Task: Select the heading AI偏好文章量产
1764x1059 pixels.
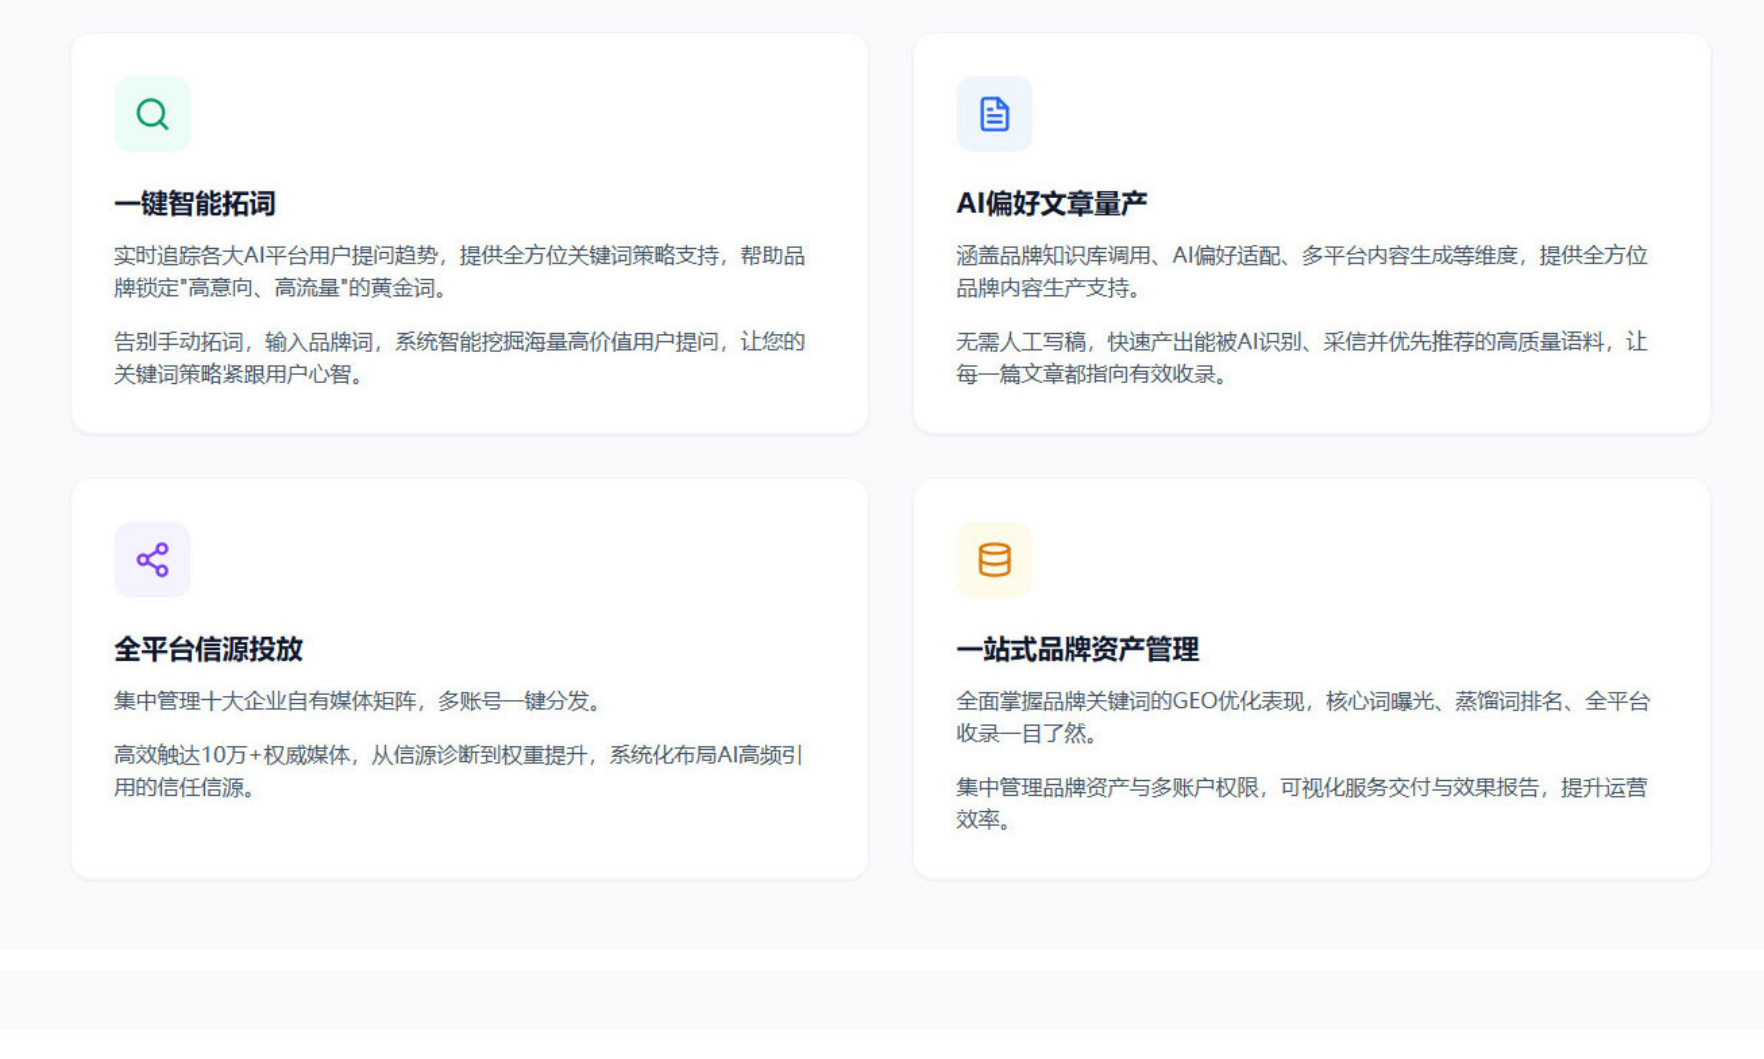Action: [x=1052, y=204]
